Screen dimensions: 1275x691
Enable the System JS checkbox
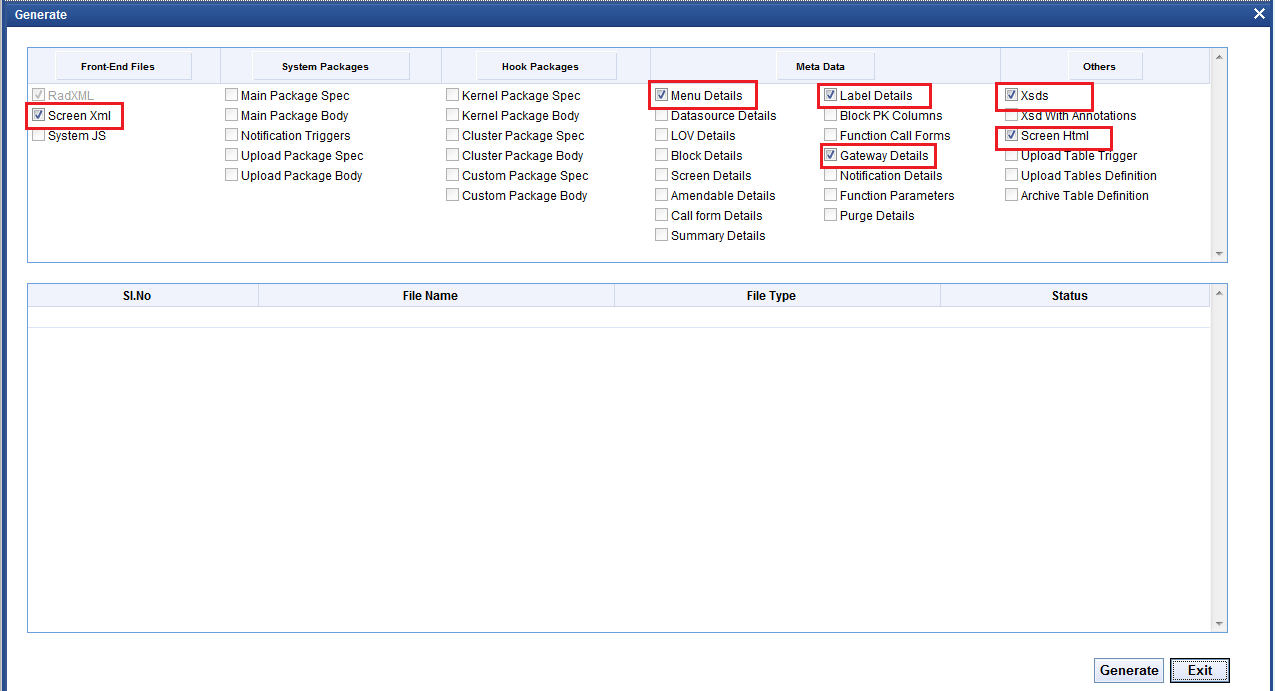[39, 136]
